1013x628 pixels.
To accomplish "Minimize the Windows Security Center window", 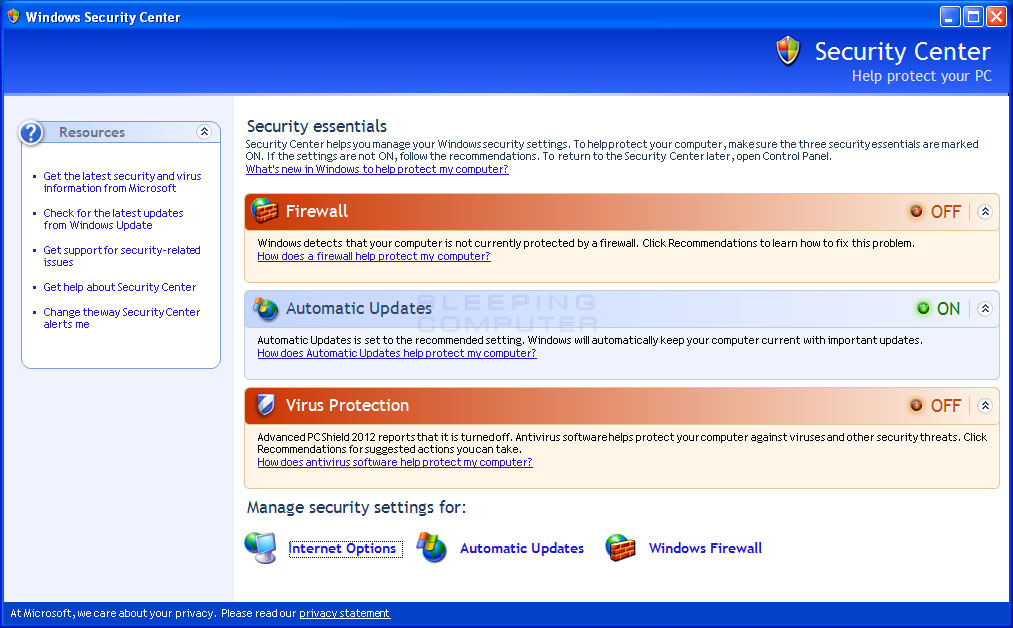I will click(x=950, y=16).
